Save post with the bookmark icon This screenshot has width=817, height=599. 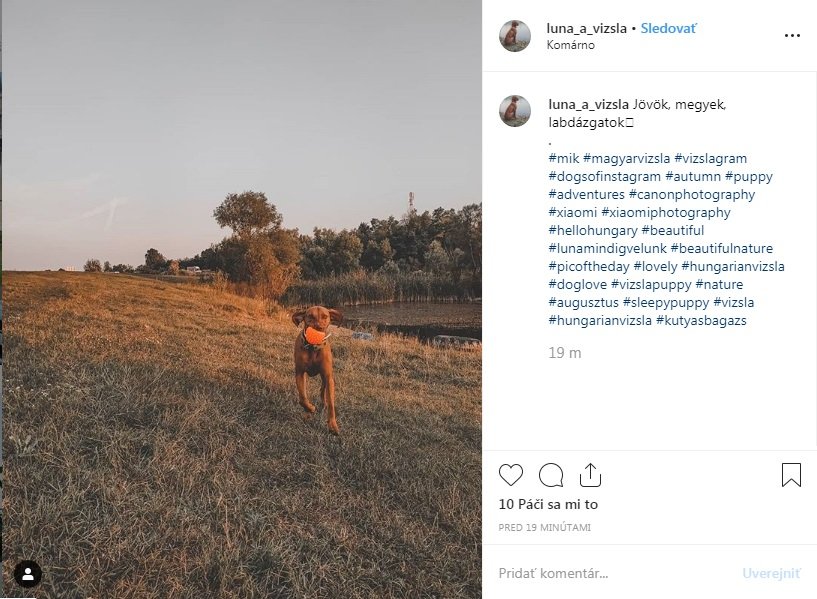pyautogui.click(x=791, y=475)
